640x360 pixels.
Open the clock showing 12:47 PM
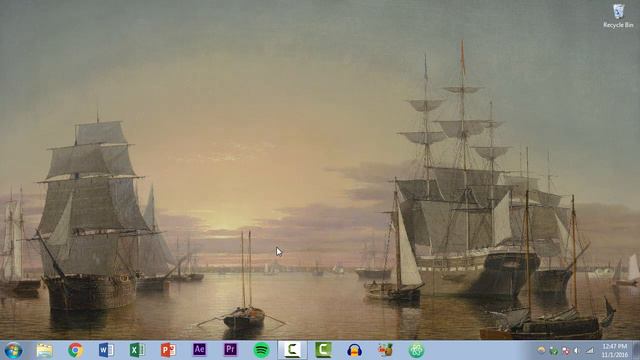pos(614,351)
